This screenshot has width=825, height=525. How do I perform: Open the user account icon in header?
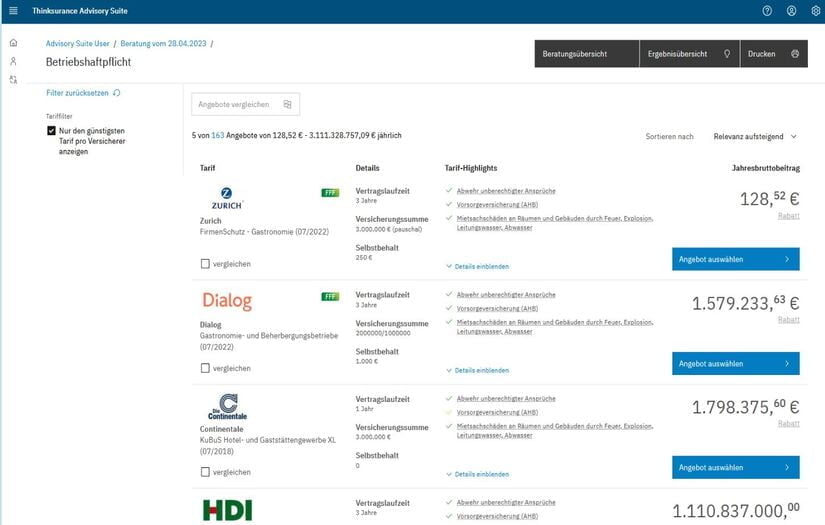[791, 11]
